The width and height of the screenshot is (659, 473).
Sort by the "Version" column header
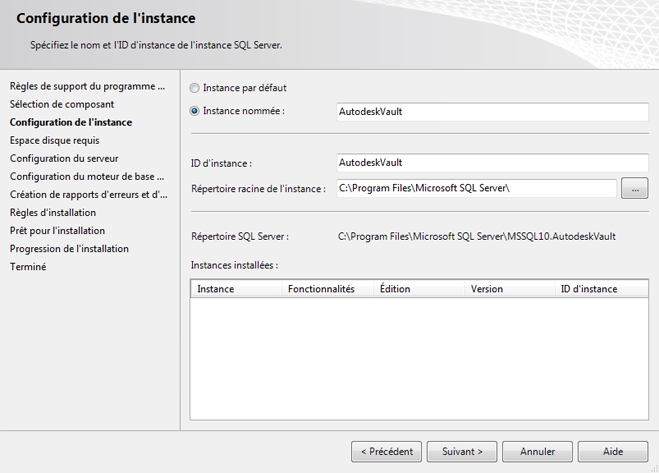tap(510, 289)
